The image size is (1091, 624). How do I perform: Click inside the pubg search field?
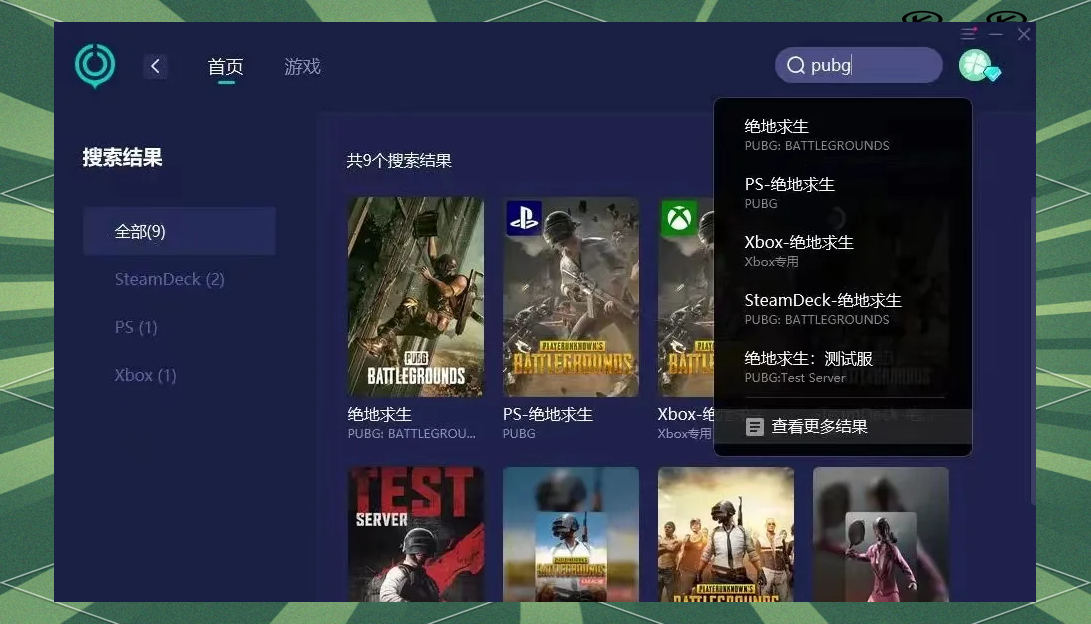[x=859, y=65]
